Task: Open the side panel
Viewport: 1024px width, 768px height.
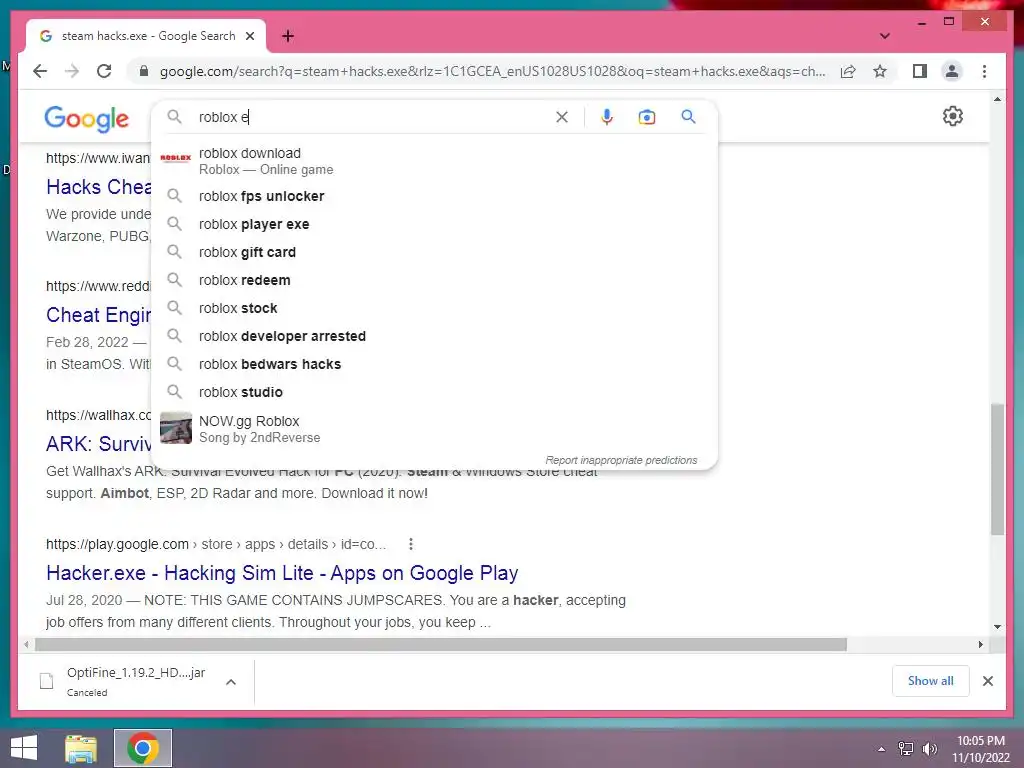Action: click(920, 71)
